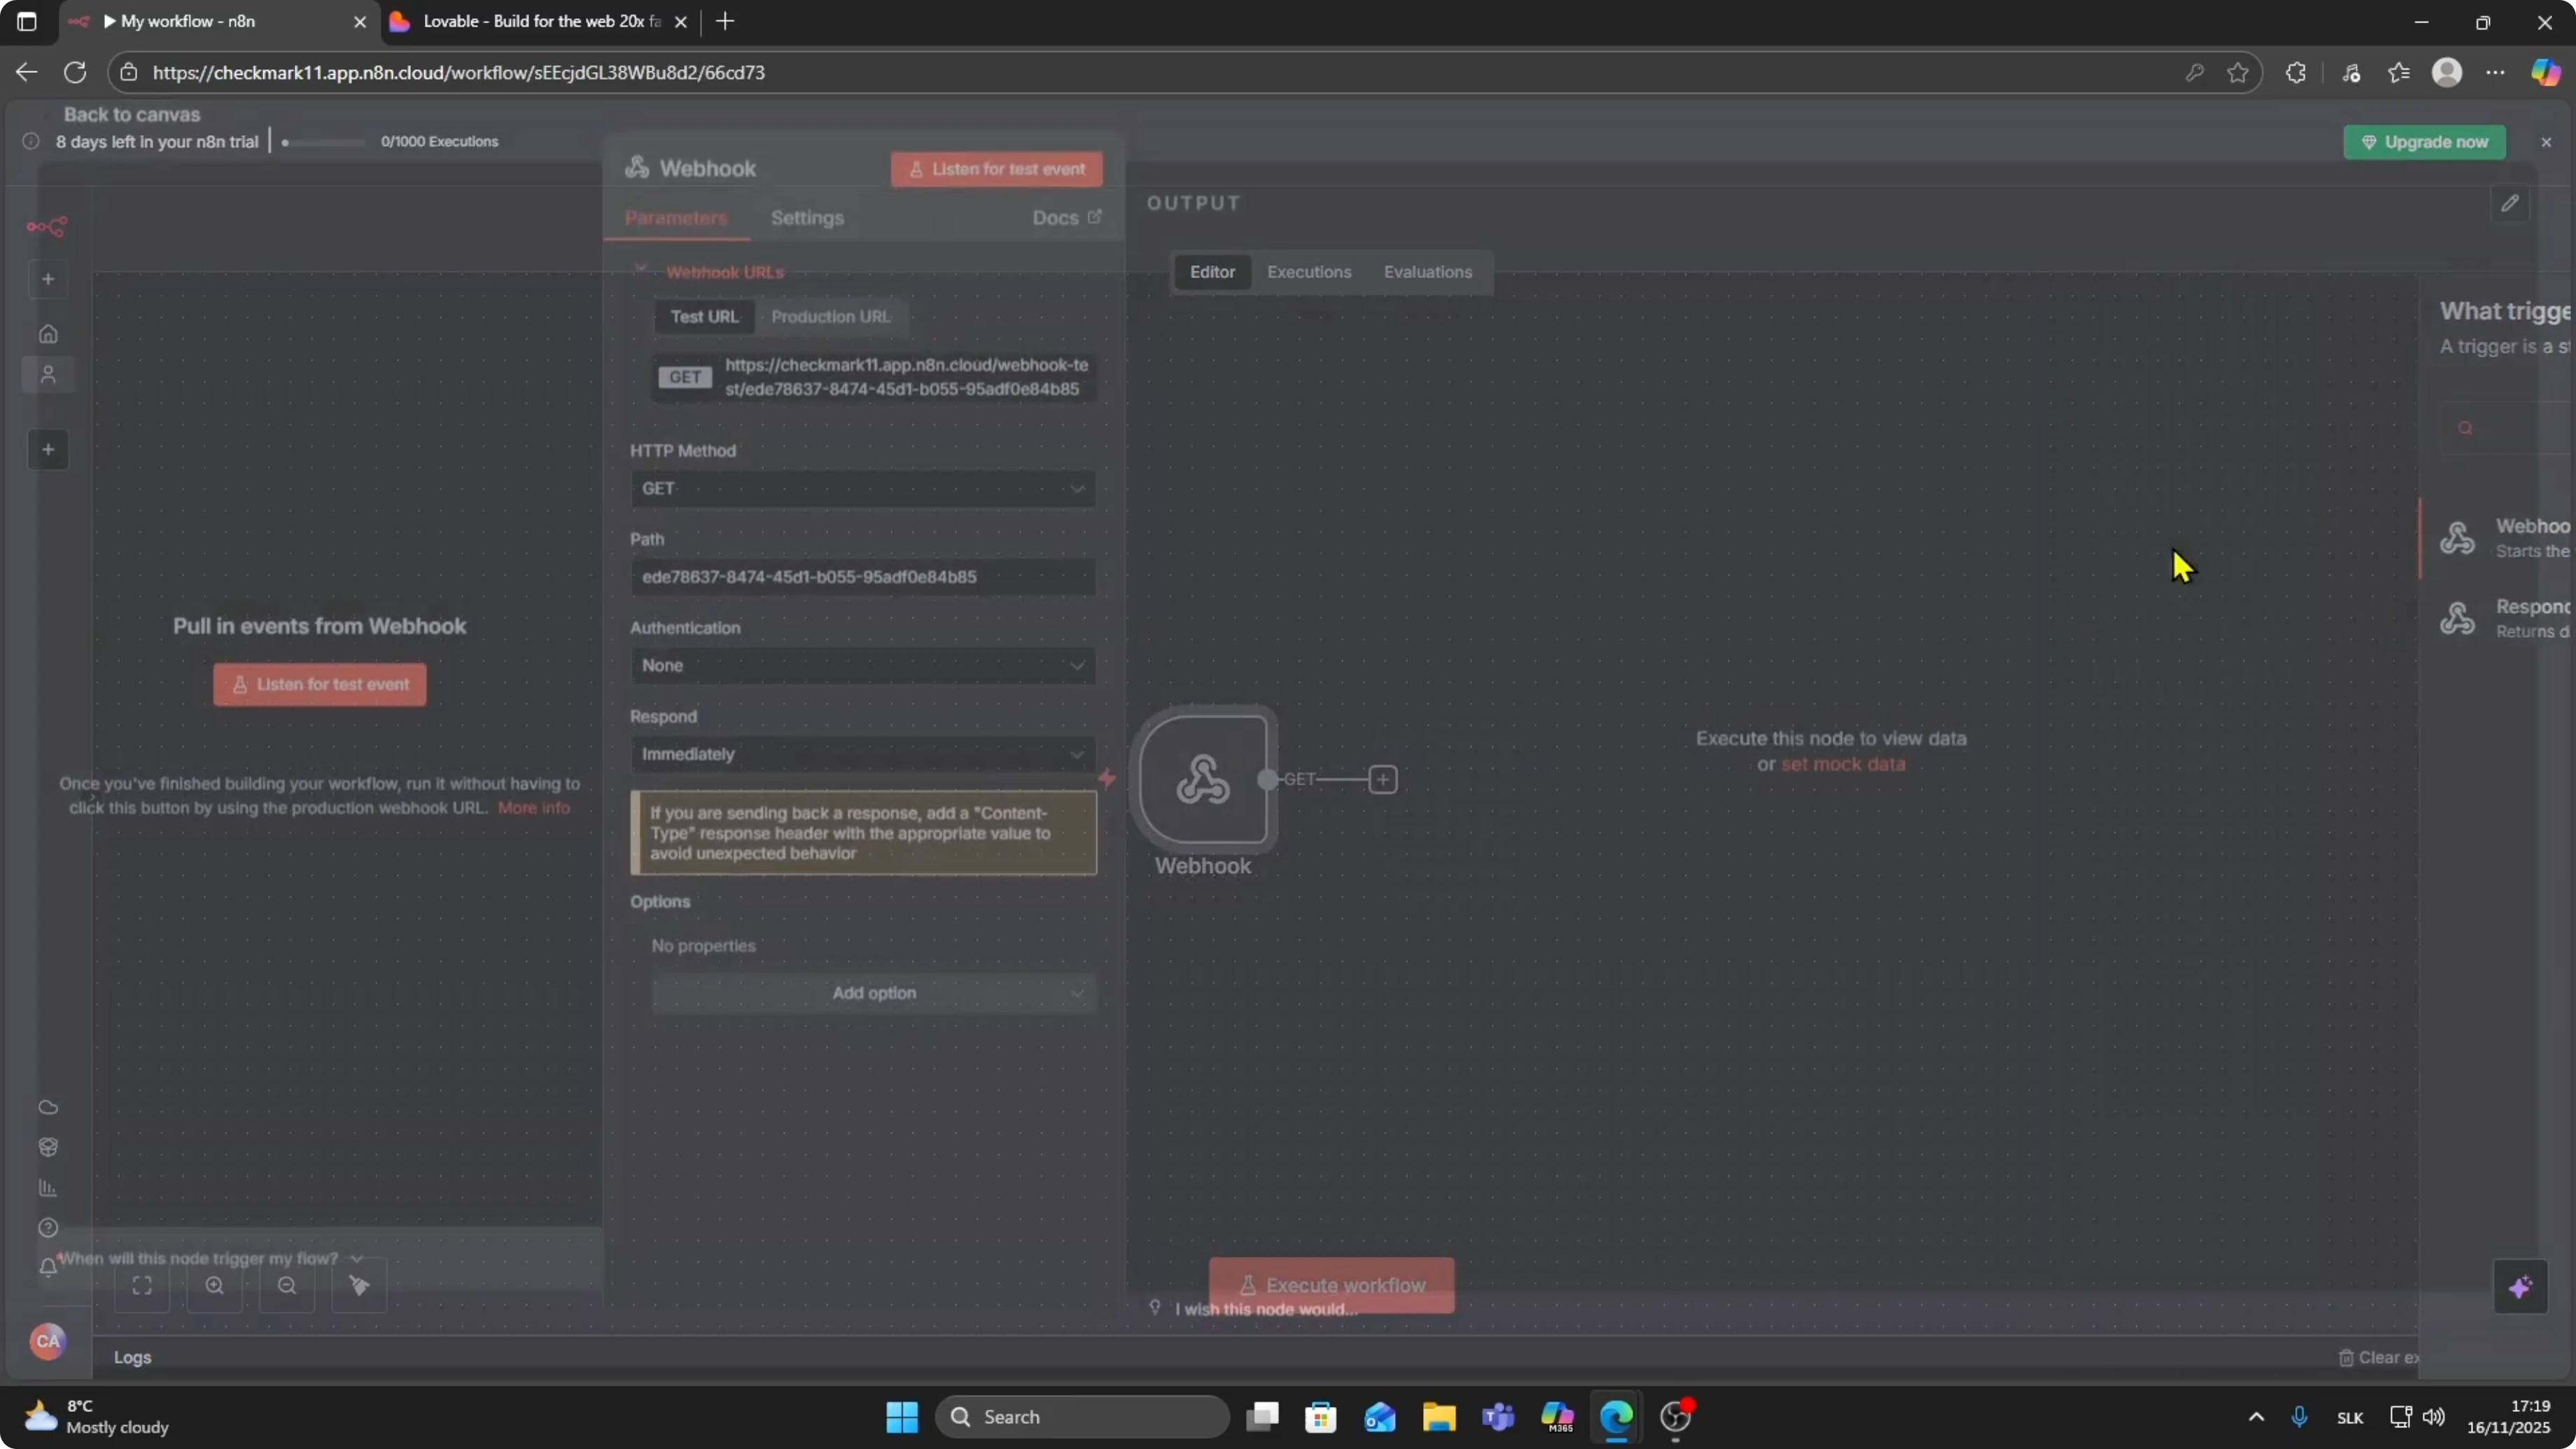Image resolution: width=2576 pixels, height=1449 pixels.
Task: Click Listen for test event under Pull in events
Action: coord(320,685)
